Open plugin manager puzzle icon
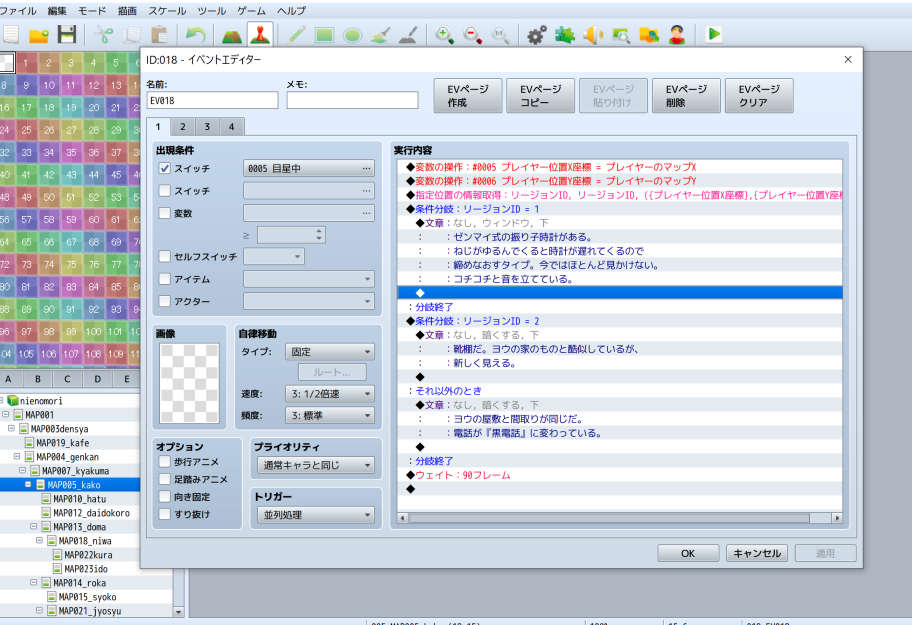 tap(564, 35)
